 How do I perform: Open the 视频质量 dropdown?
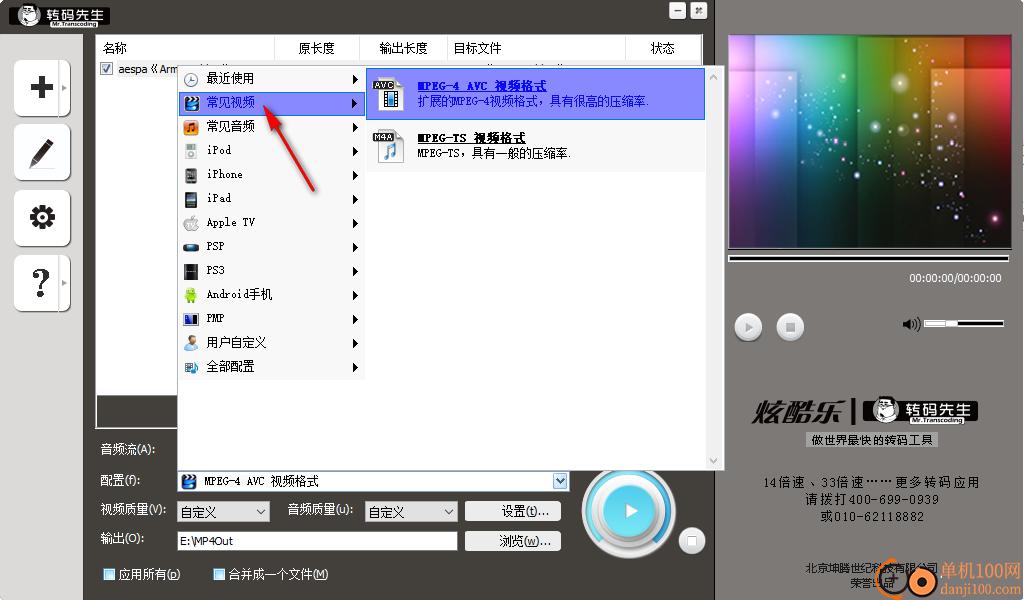223,512
